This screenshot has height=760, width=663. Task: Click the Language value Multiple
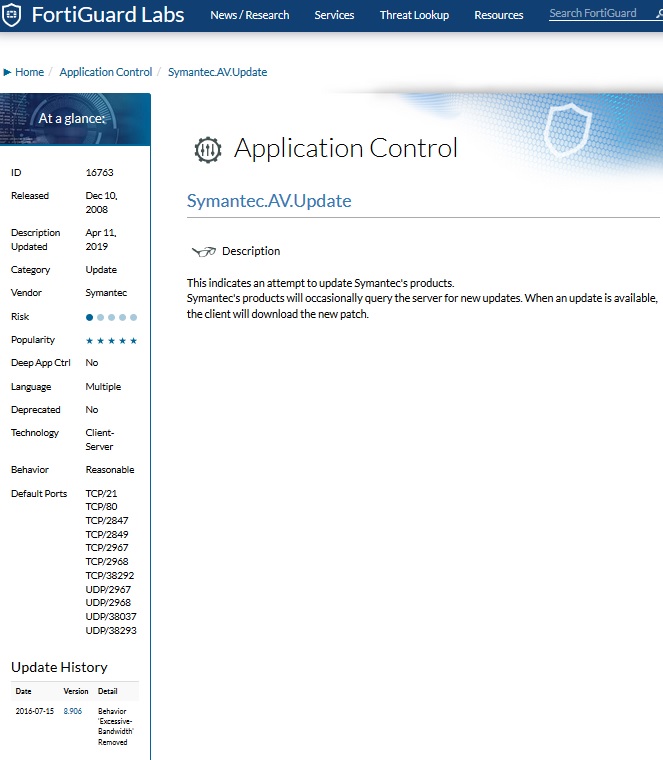(x=103, y=387)
